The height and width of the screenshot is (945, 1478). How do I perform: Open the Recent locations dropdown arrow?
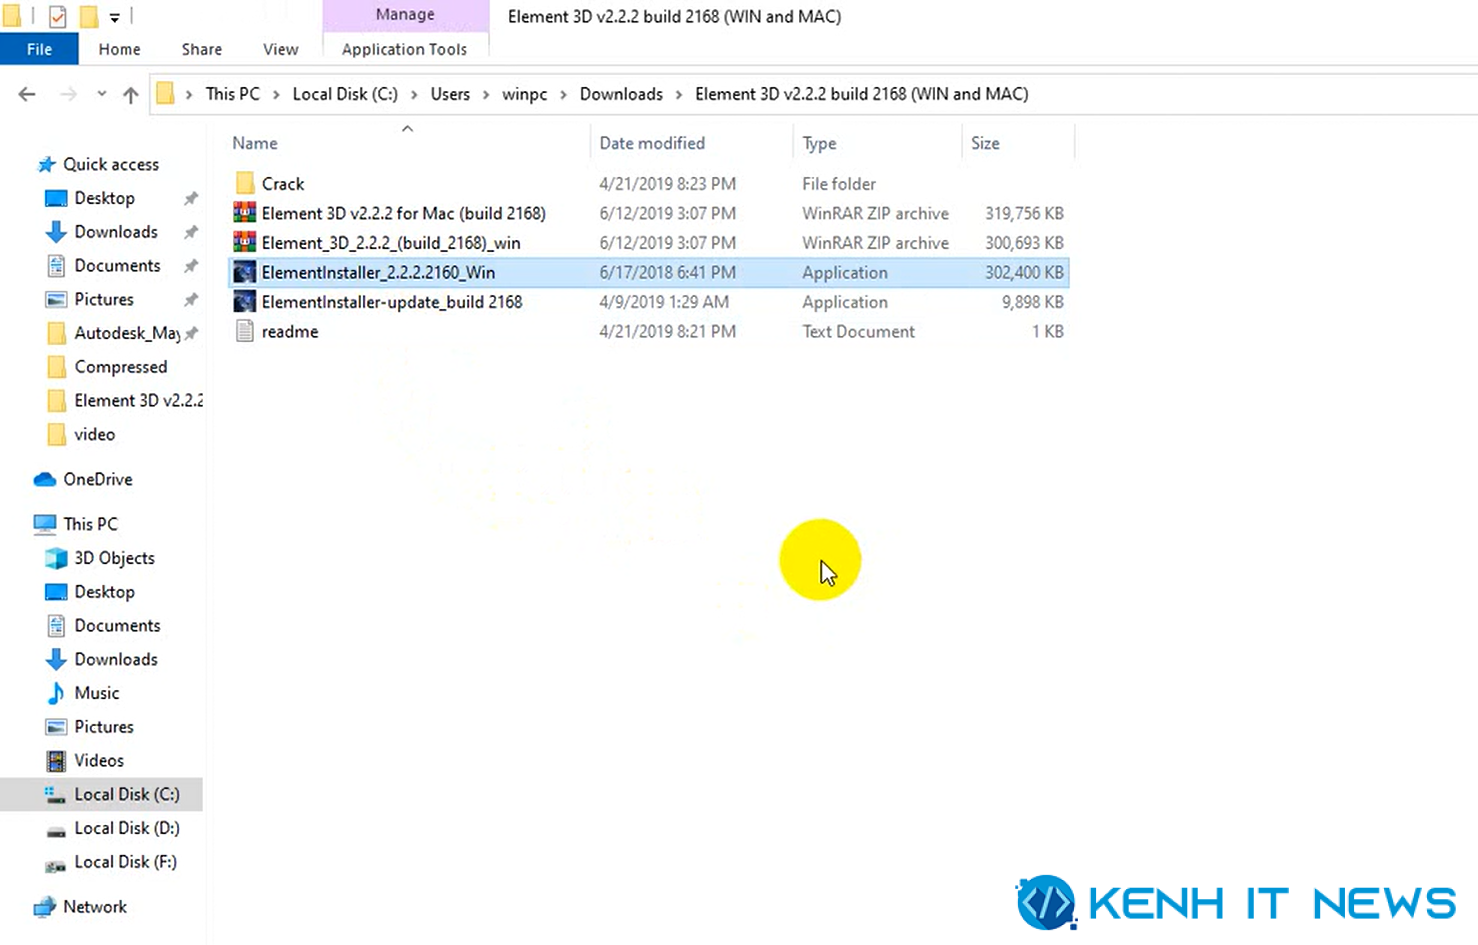pos(101,94)
